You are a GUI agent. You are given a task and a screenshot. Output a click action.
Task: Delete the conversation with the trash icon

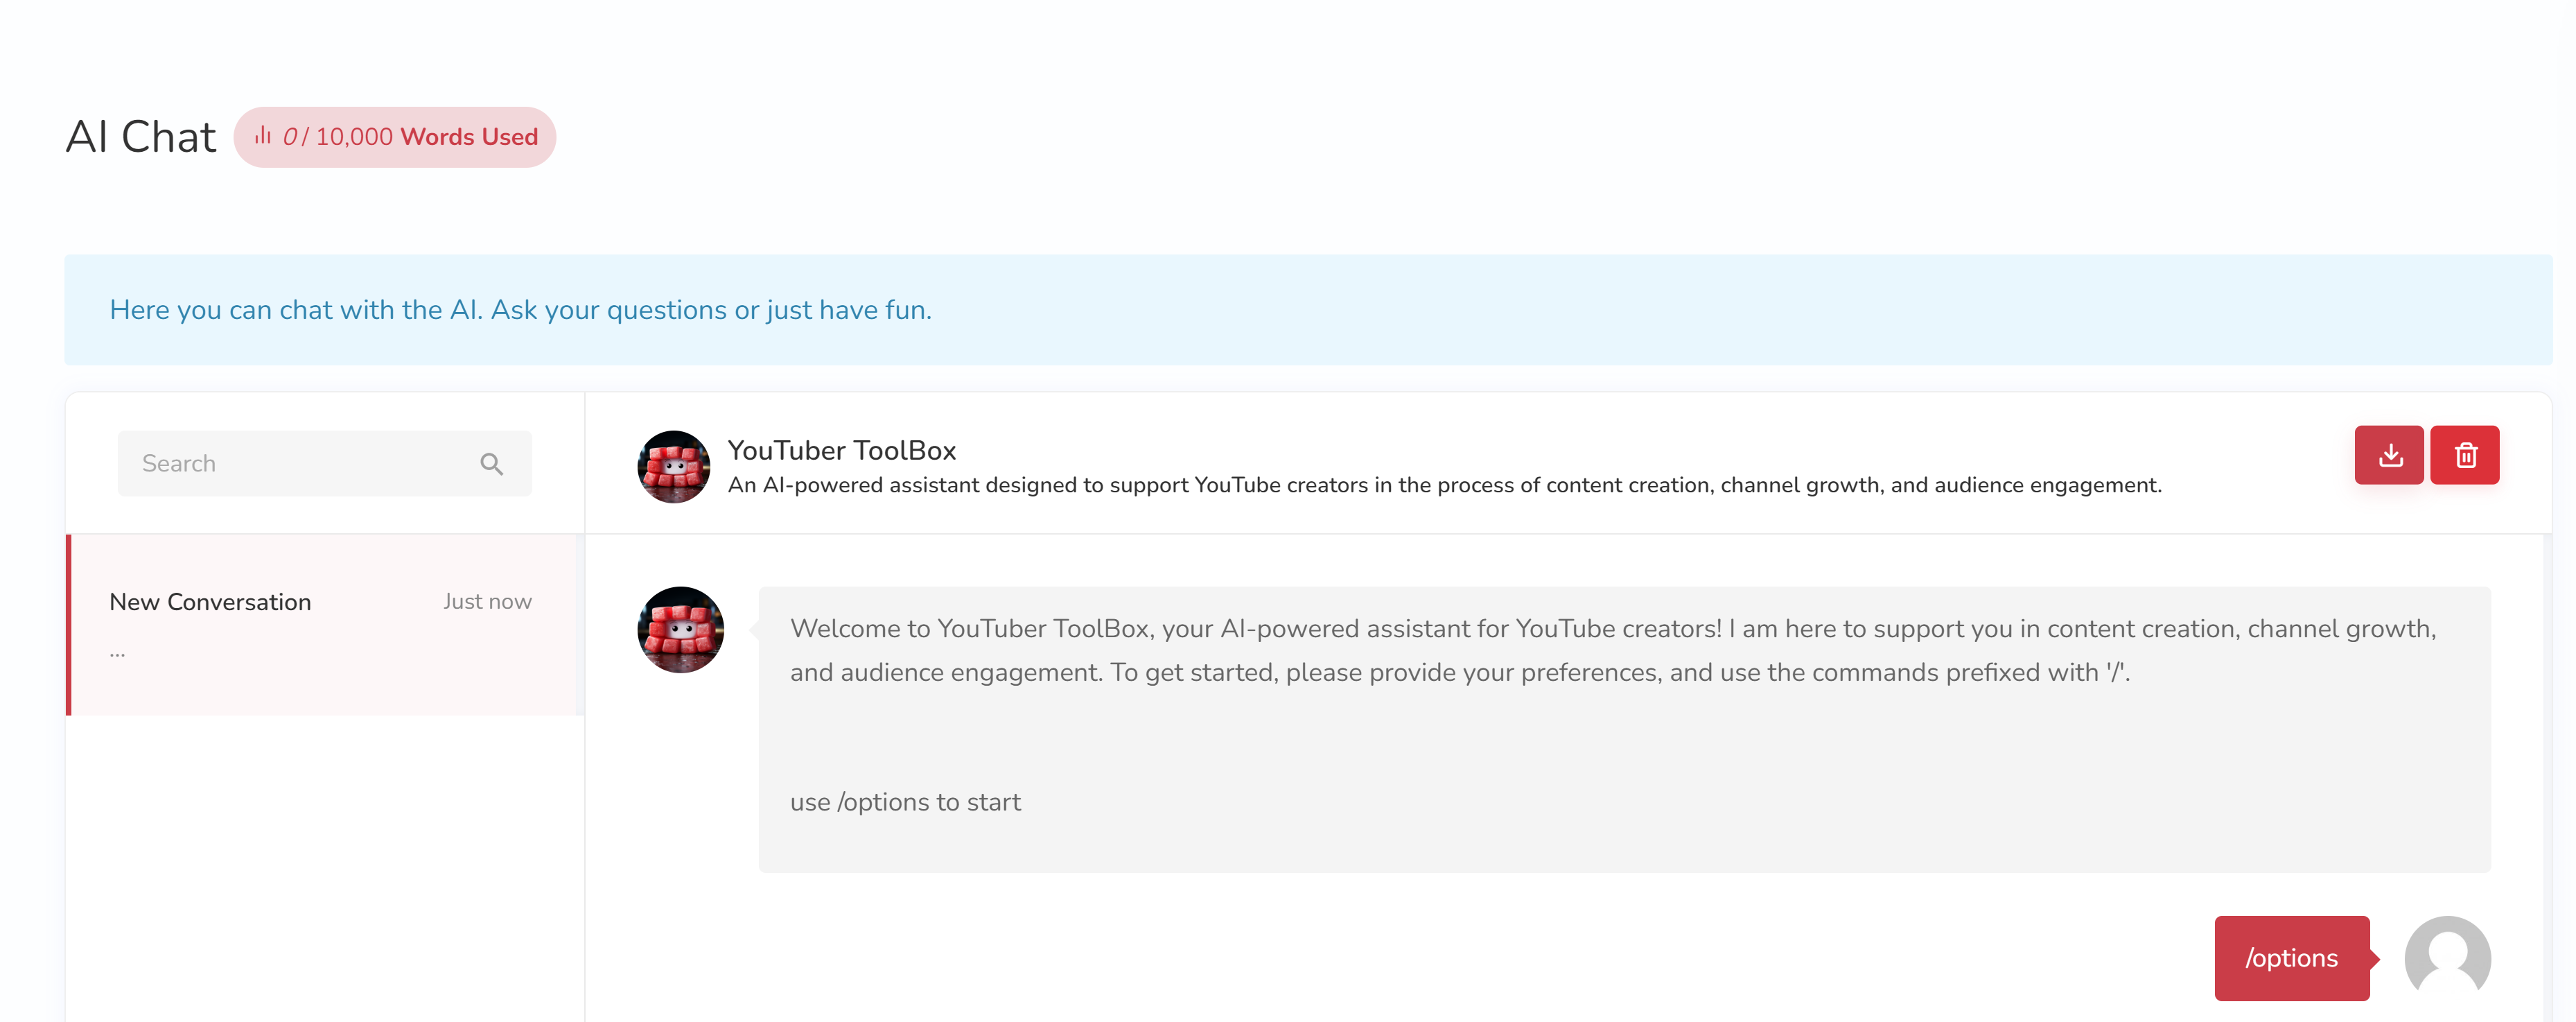[x=2464, y=456]
